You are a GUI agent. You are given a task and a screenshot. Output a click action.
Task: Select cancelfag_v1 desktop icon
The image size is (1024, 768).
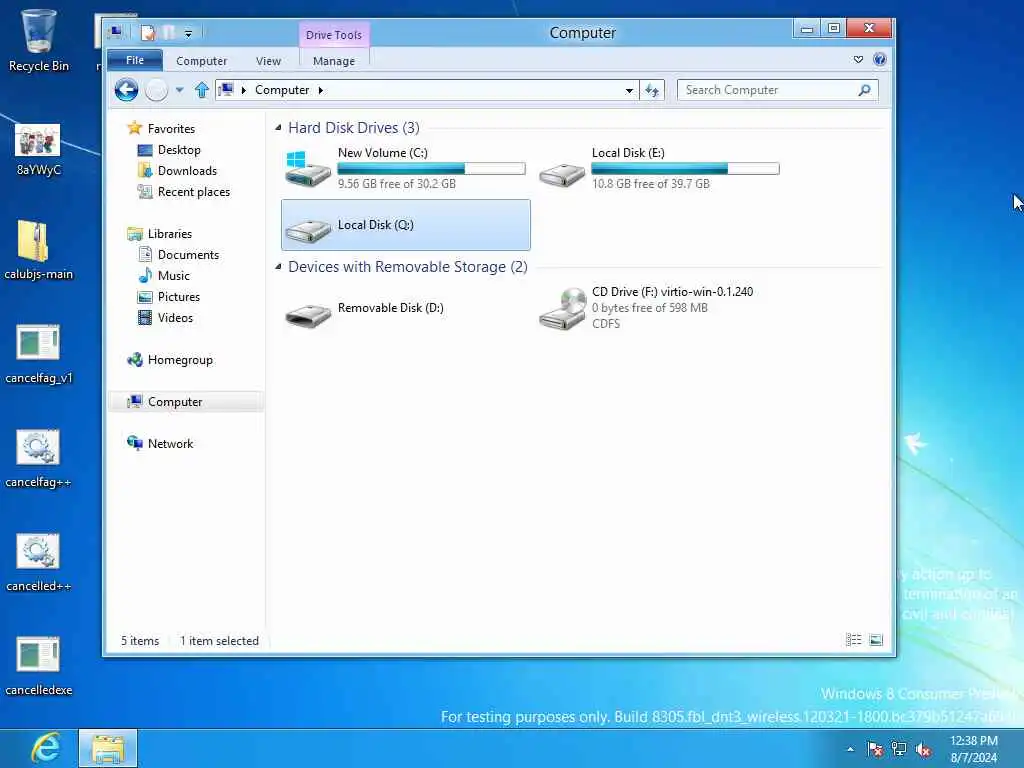click(x=39, y=354)
